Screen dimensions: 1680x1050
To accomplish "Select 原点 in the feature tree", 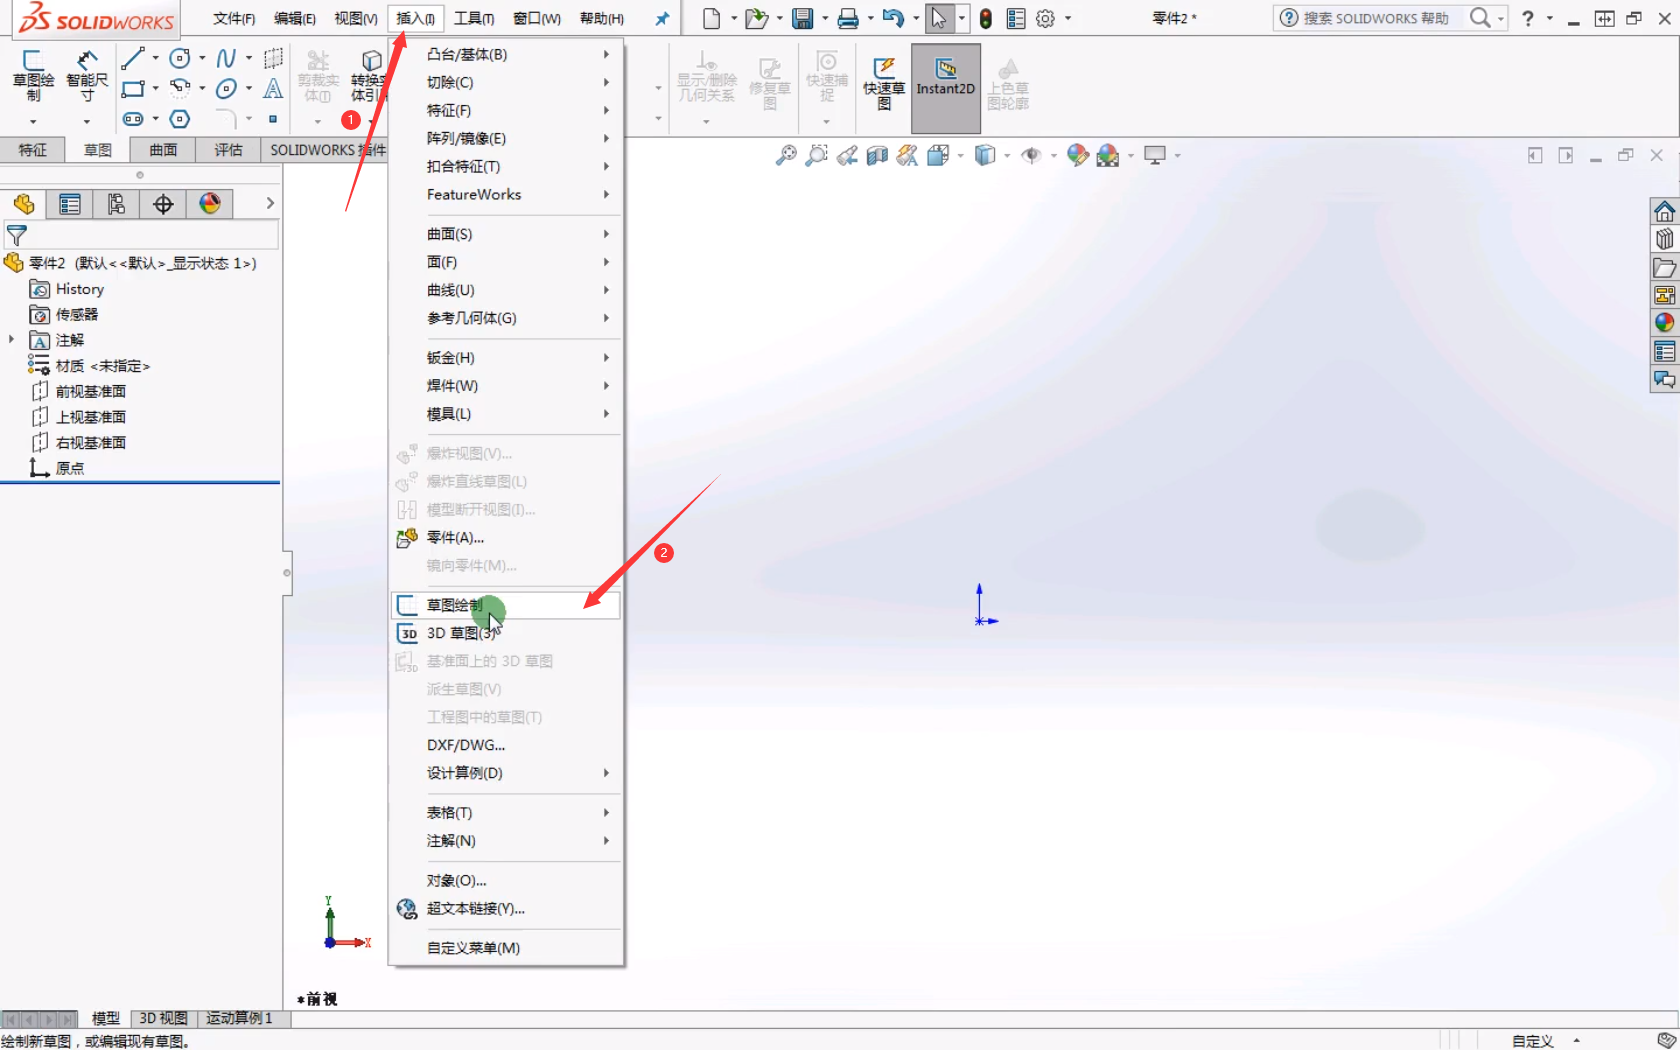I will point(58,468).
